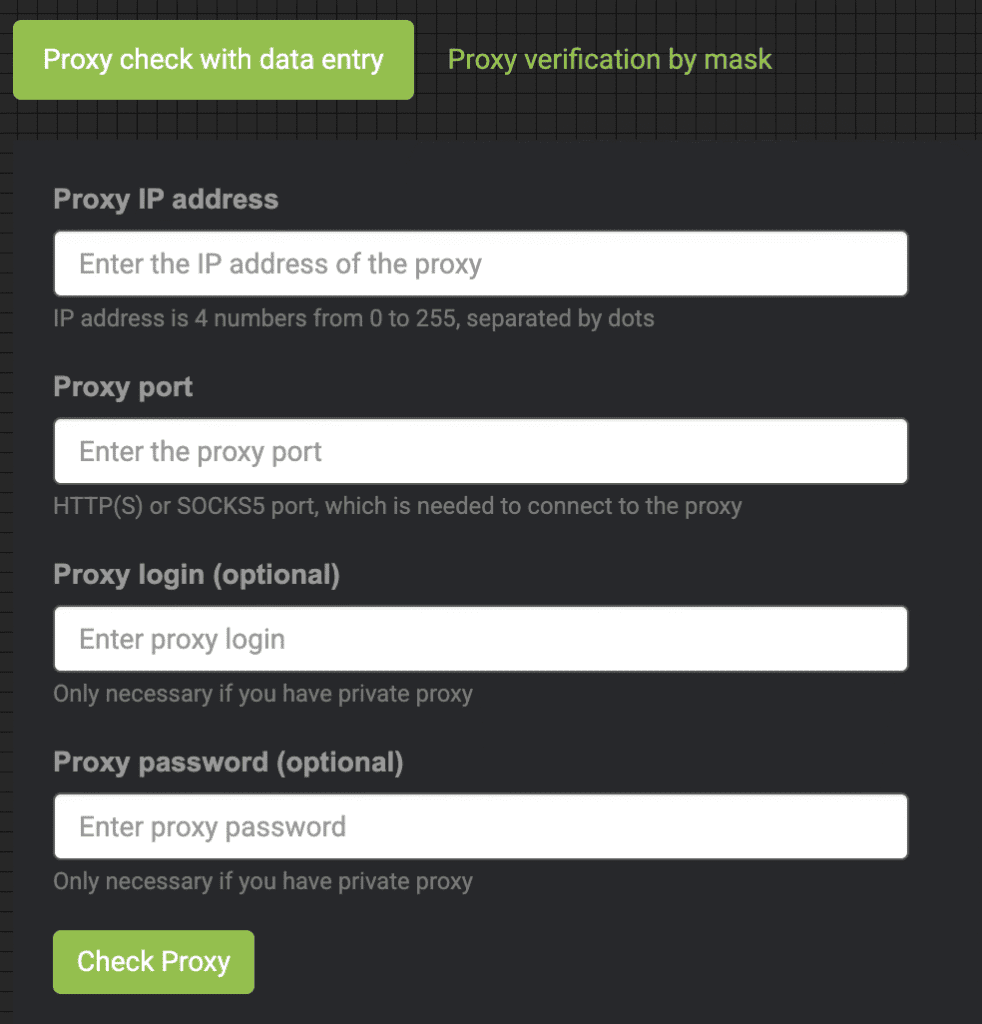Click the IP address format hint text

(x=353, y=318)
